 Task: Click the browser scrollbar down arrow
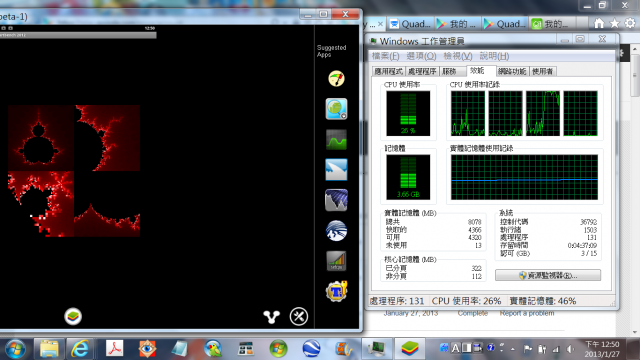[635, 332]
